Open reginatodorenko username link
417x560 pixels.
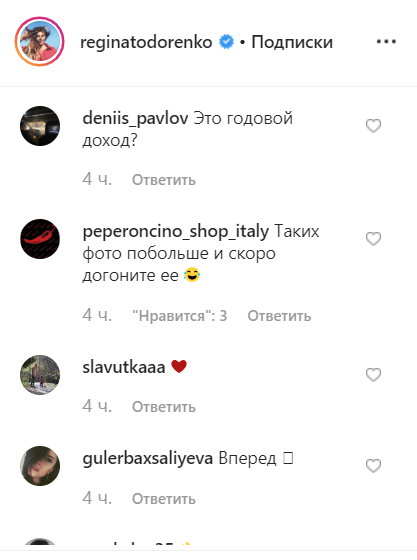(146, 42)
